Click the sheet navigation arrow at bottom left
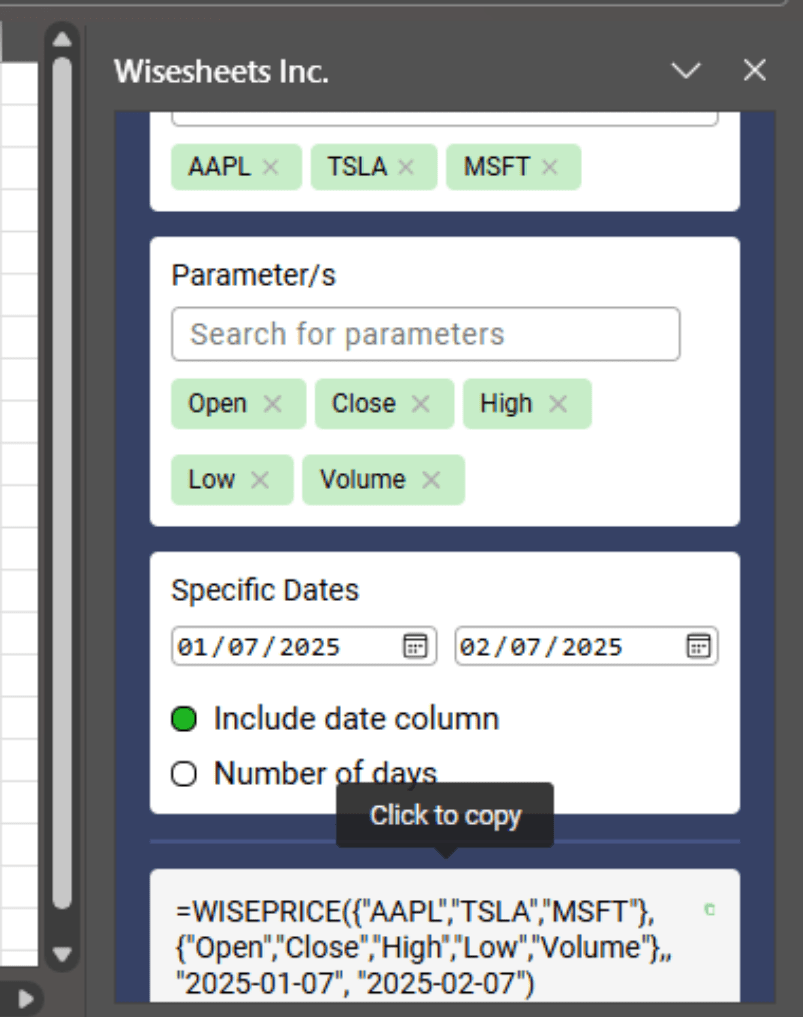 coord(24,998)
